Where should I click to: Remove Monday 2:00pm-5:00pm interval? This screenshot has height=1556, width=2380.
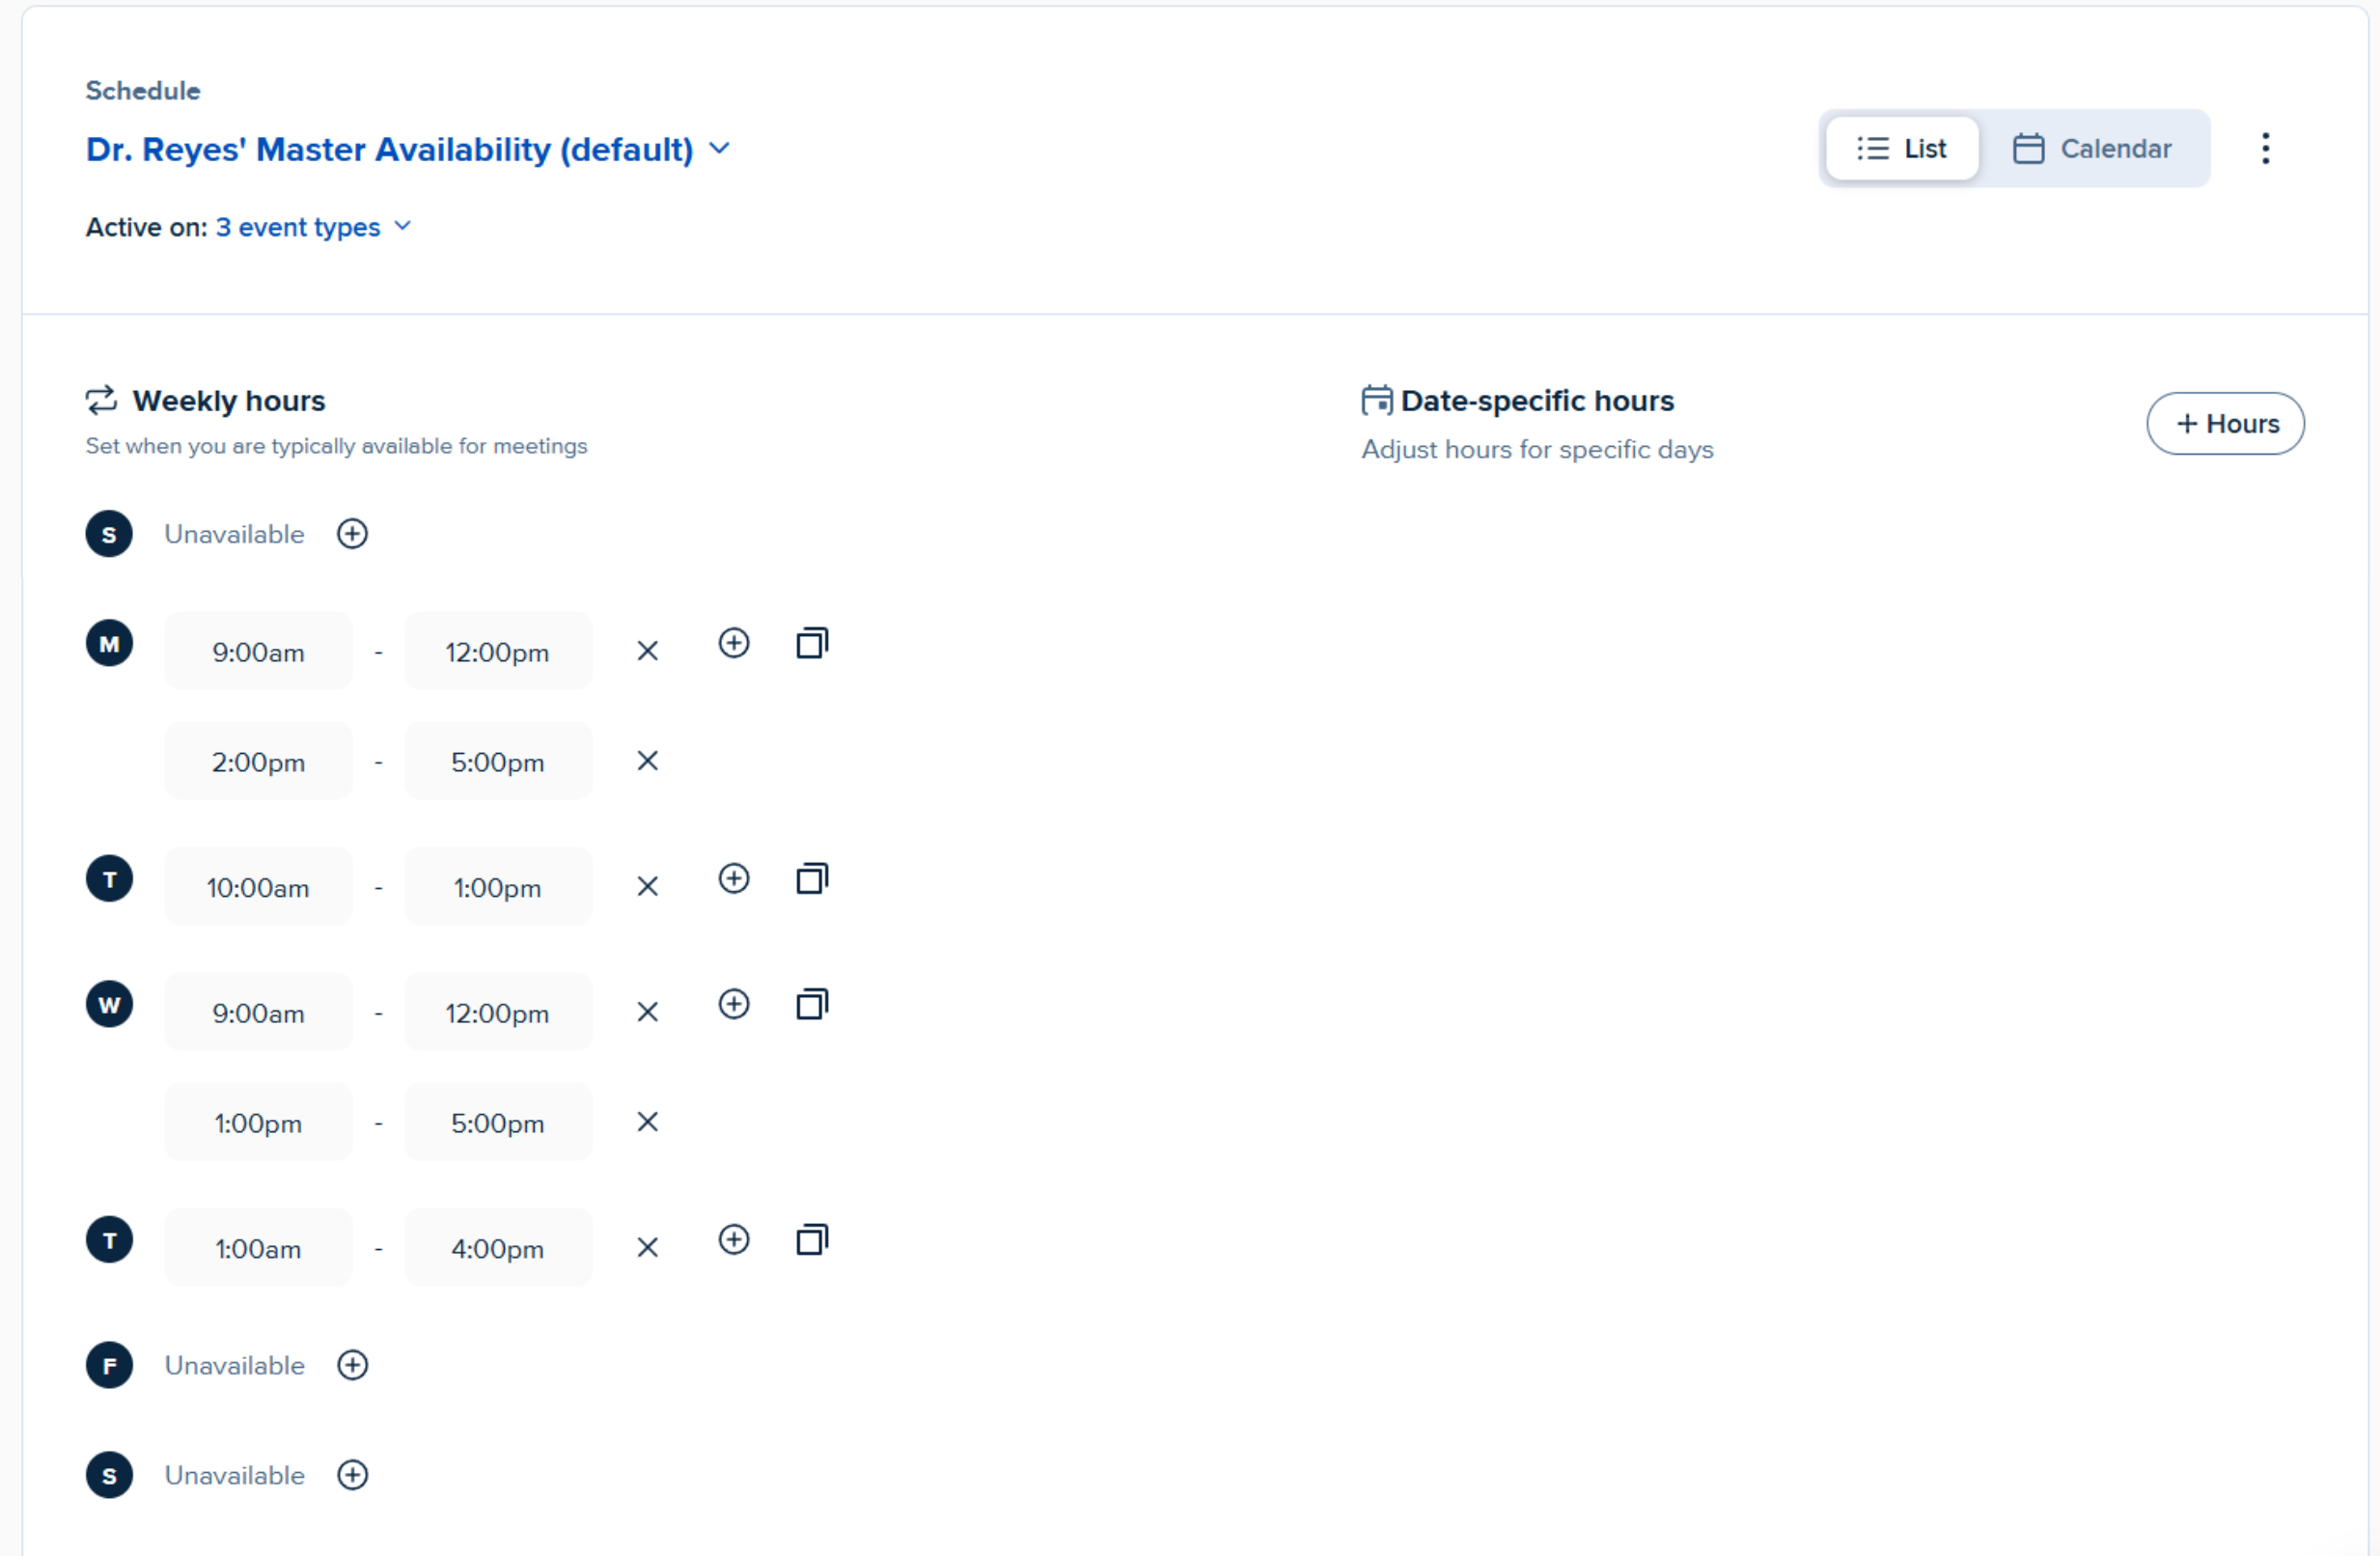[648, 761]
